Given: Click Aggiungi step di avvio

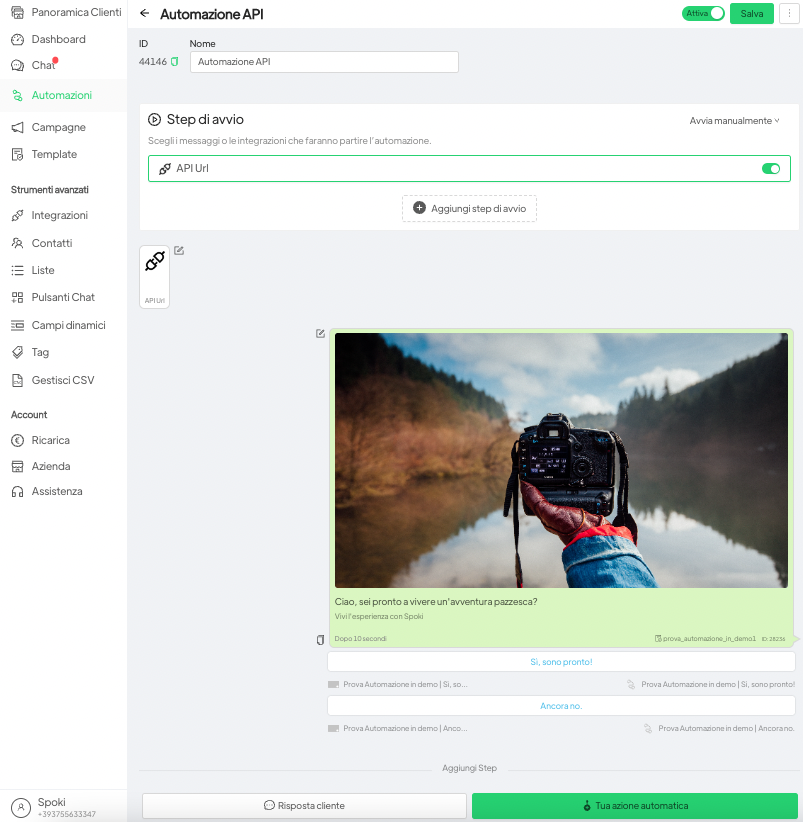Looking at the screenshot, I should tap(469, 208).
